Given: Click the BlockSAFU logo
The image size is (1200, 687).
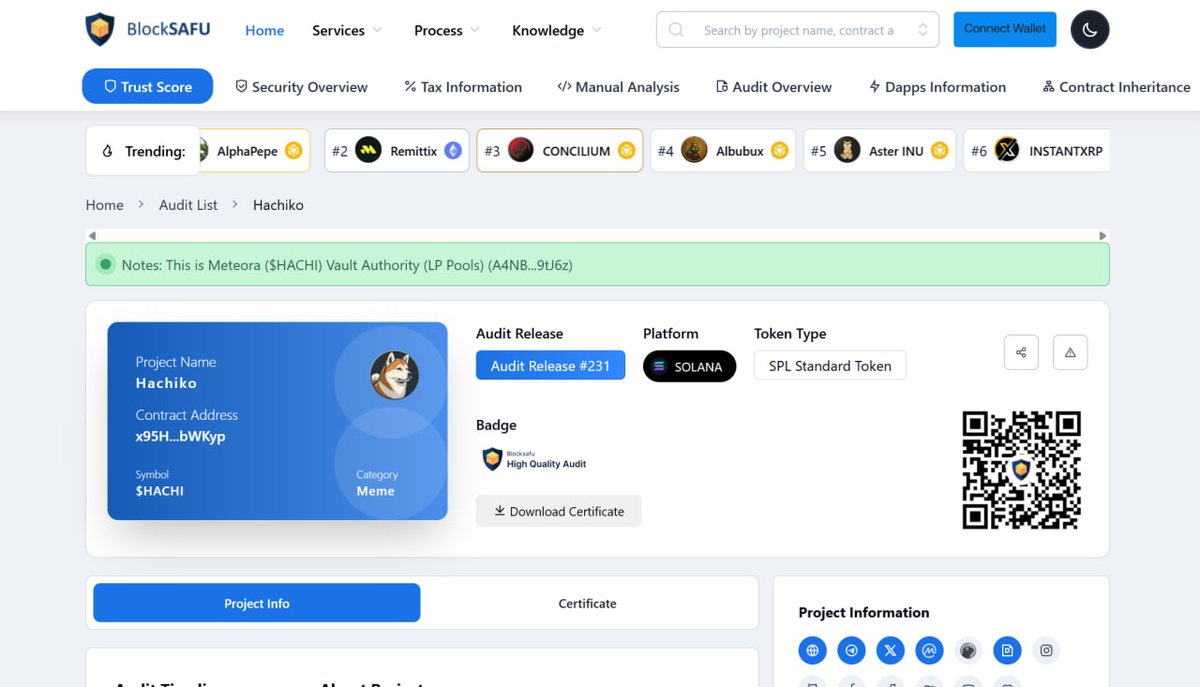Looking at the screenshot, I should pos(147,29).
